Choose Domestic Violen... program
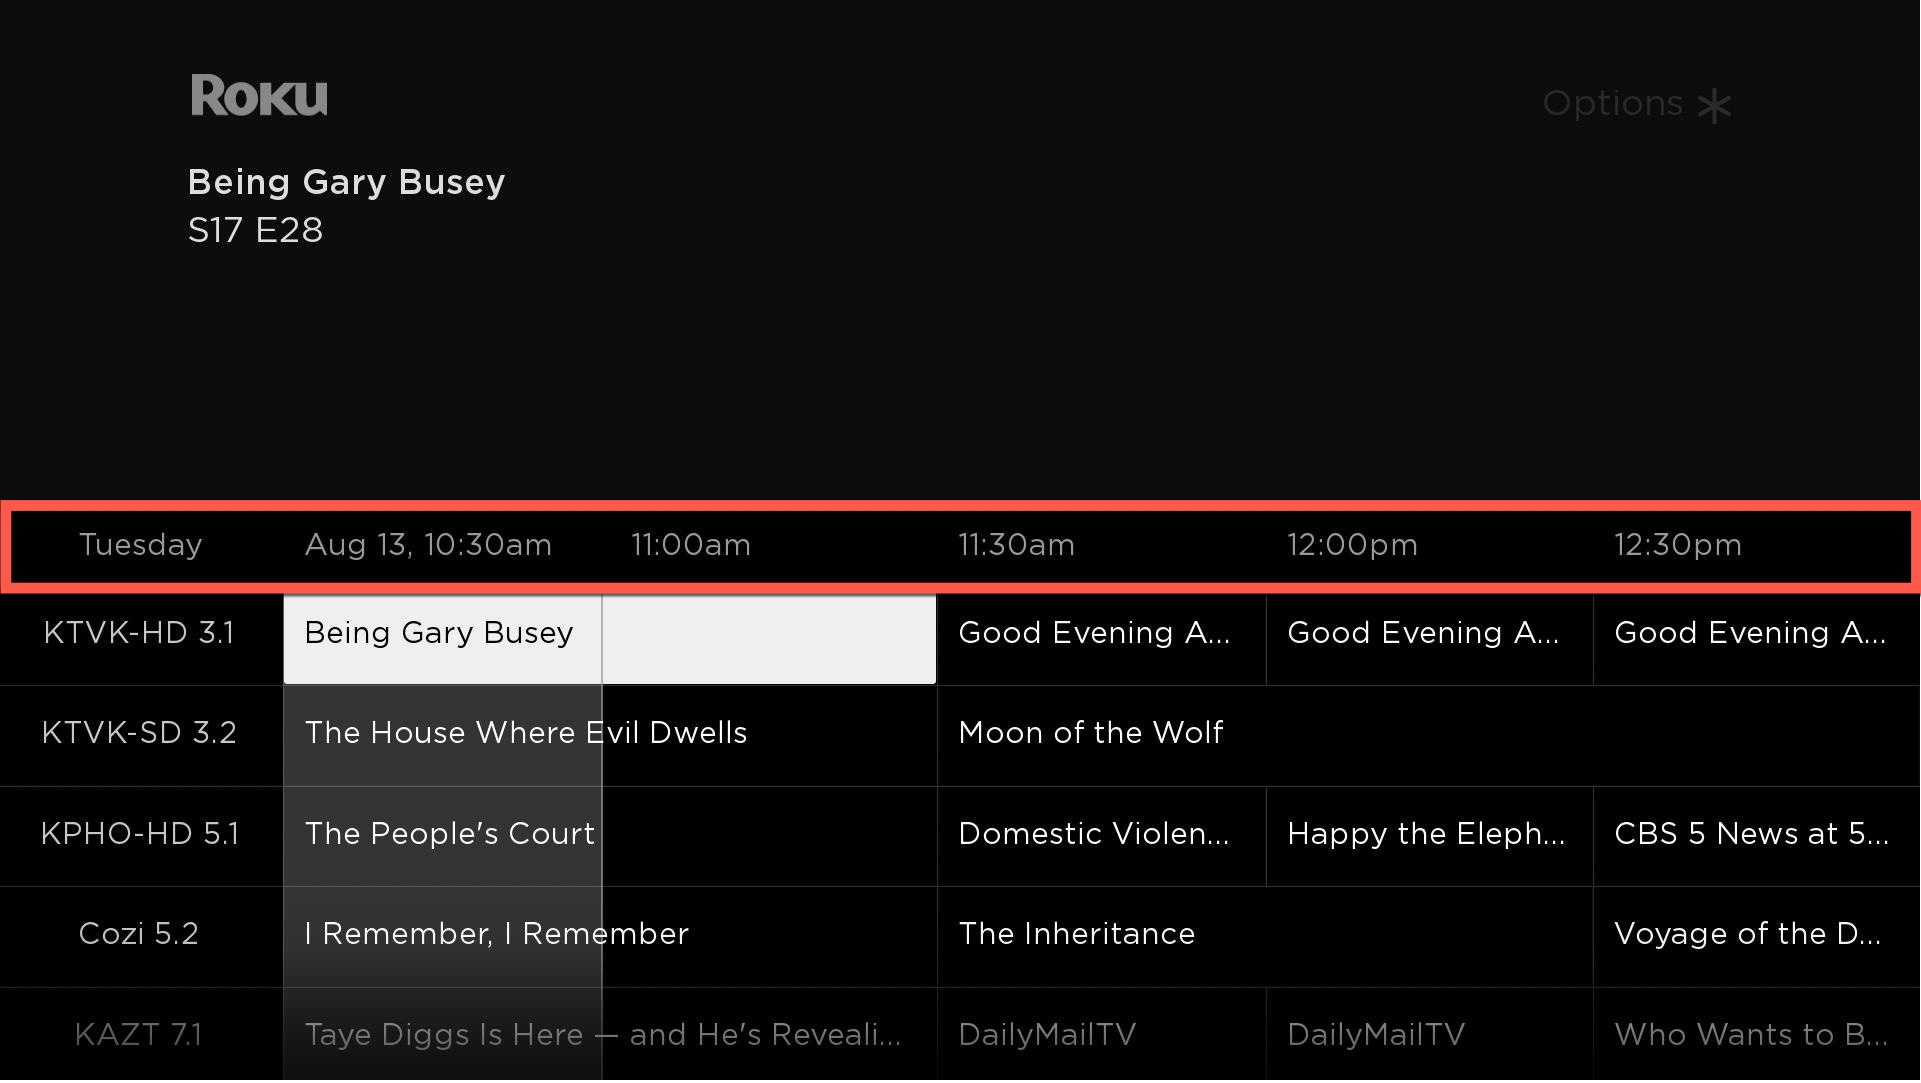 coord(1102,837)
